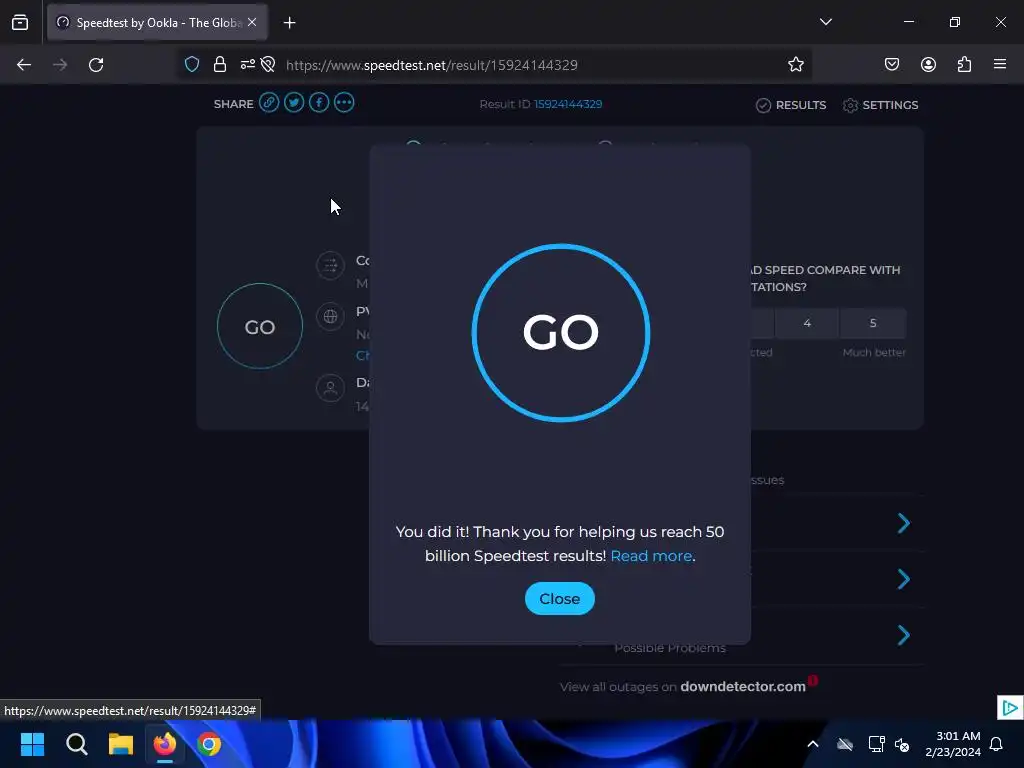Switch to Firefox in the taskbar
The image size is (1024, 768).
click(x=165, y=744)
